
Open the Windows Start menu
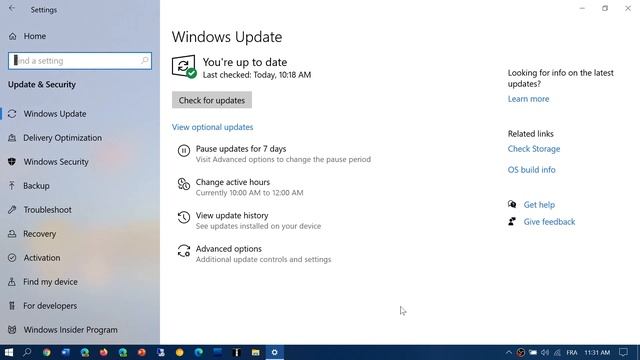pyautogui.click(x=9, y=352)
